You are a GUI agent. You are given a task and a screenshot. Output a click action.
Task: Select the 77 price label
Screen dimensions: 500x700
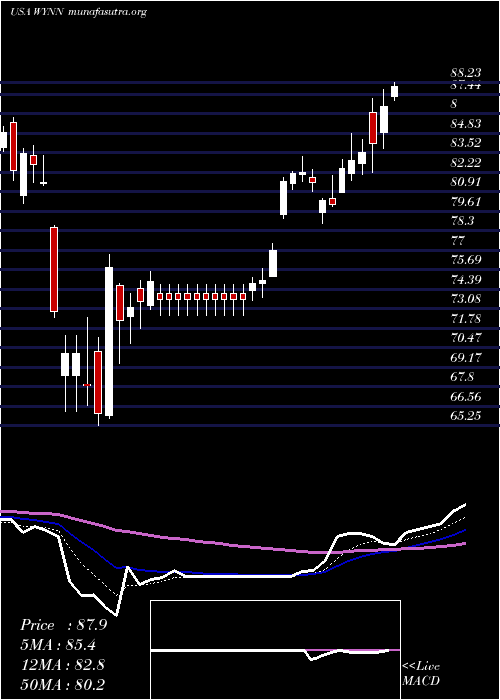click(x=458, y=241)
